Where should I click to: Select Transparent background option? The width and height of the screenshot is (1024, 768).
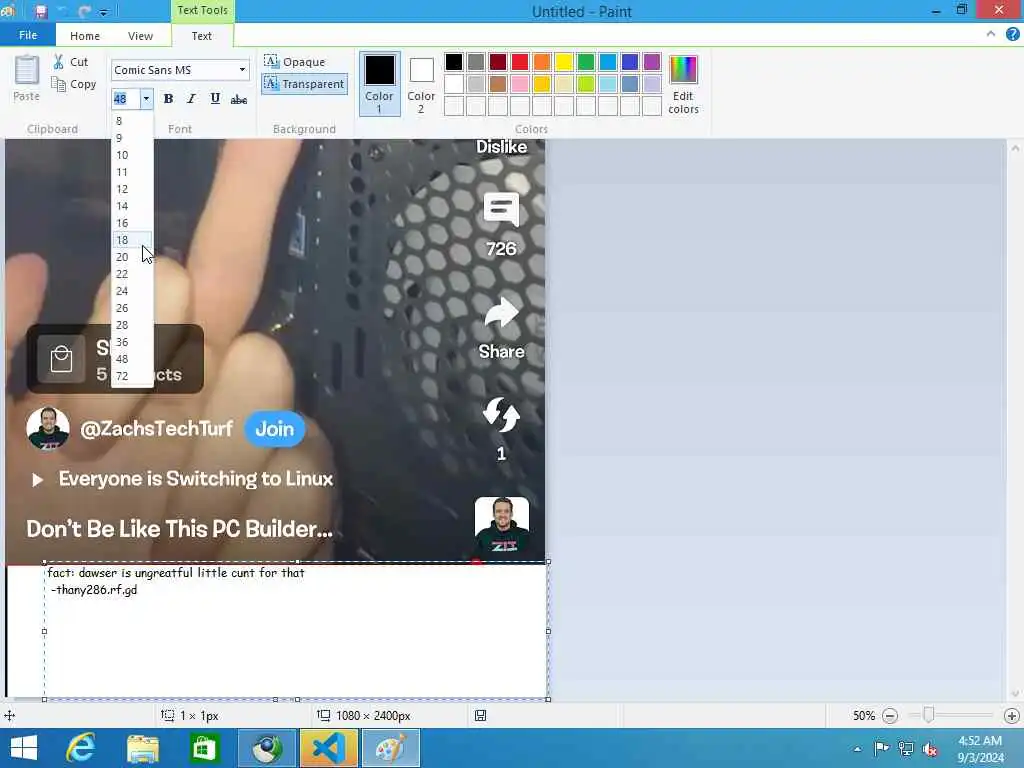304,84
